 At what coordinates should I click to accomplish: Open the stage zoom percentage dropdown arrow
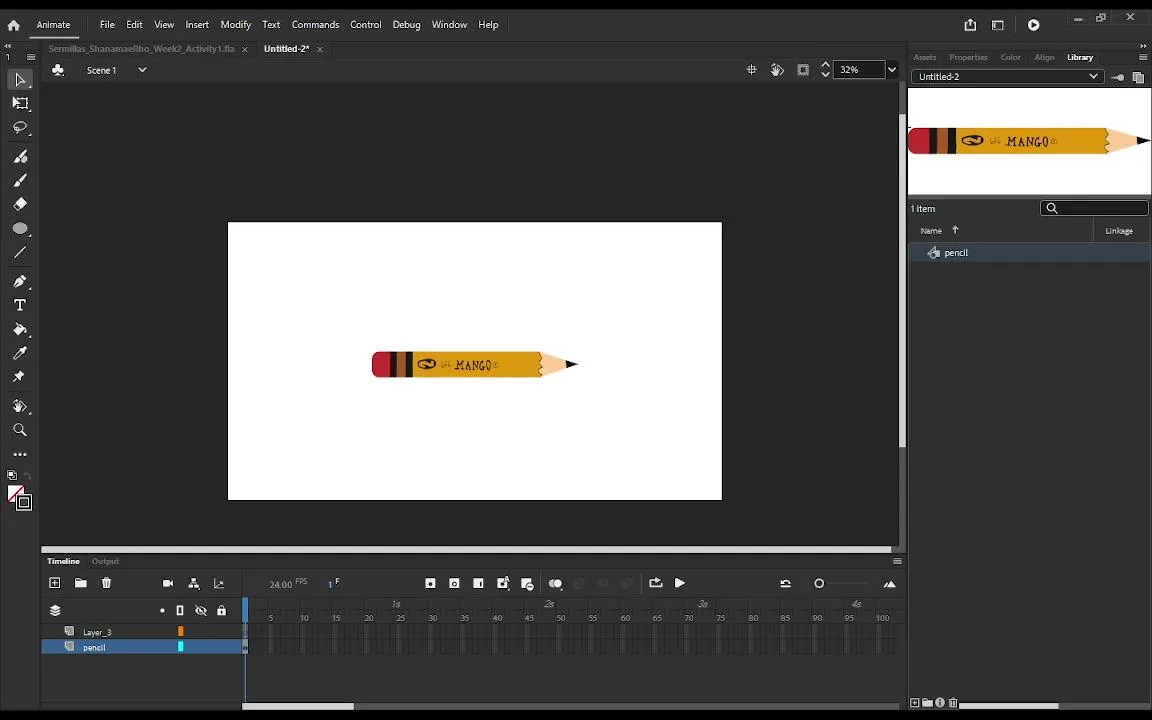pyautogui.click(x=891, y=70)
